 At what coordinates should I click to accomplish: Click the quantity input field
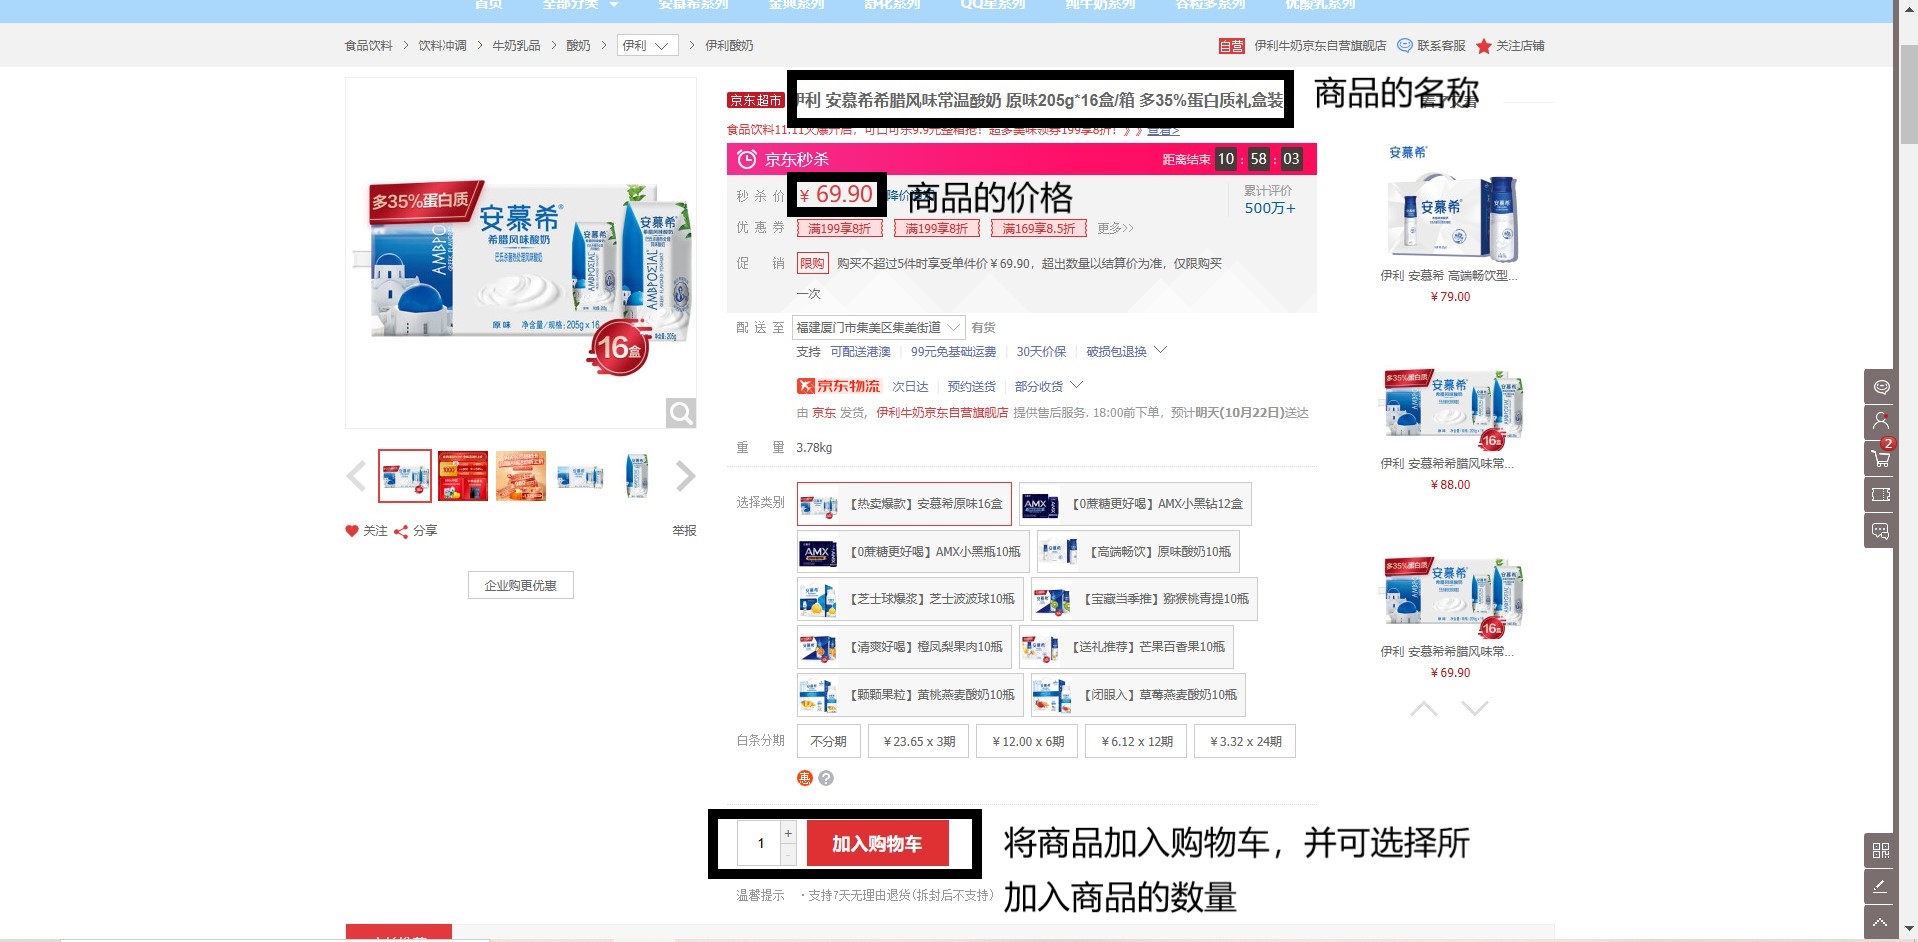coord(759,844)
